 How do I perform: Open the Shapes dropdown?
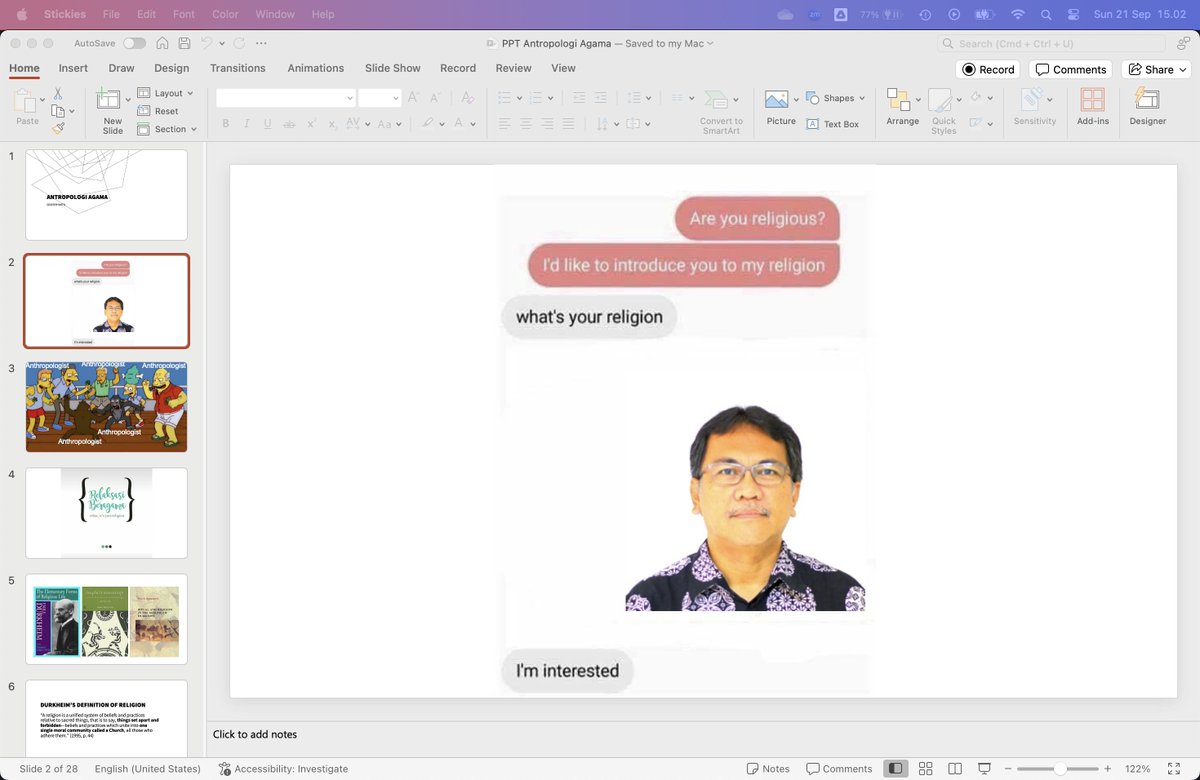coord(836,98)
